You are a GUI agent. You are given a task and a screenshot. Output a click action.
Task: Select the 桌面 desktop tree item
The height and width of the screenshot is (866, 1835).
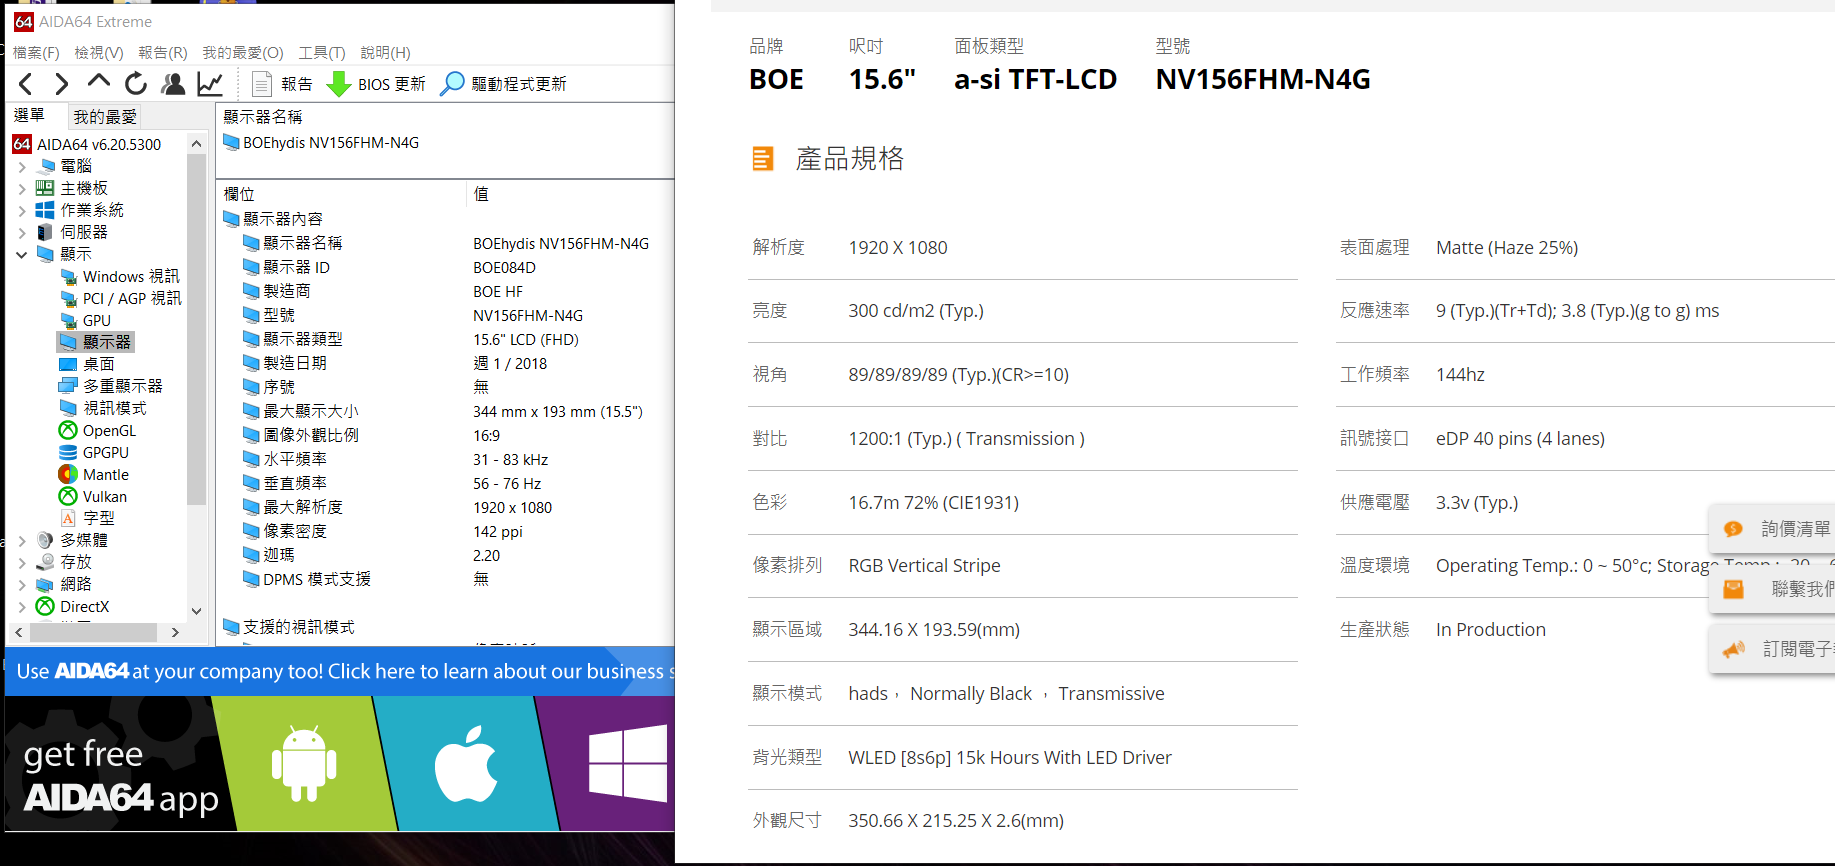[87, 364]
